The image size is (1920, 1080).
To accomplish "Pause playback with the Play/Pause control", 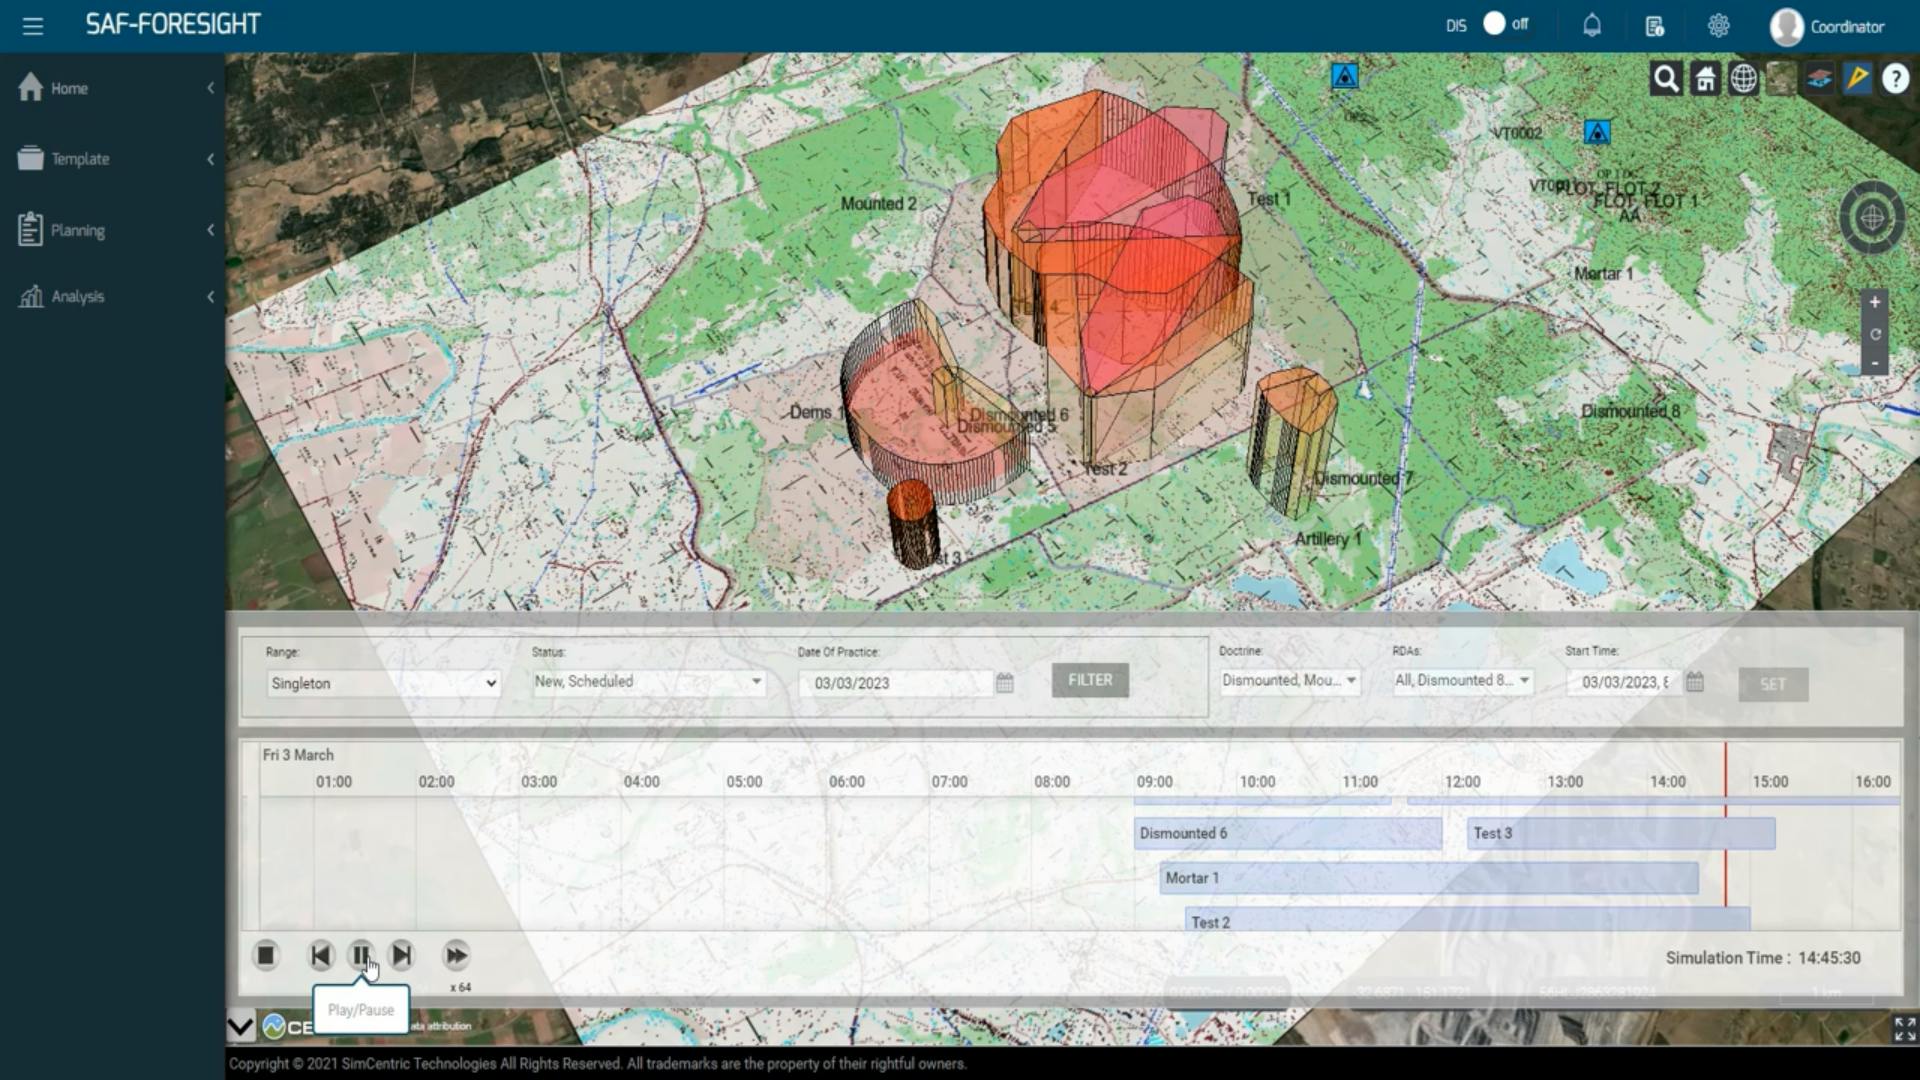I will [361, 955].
